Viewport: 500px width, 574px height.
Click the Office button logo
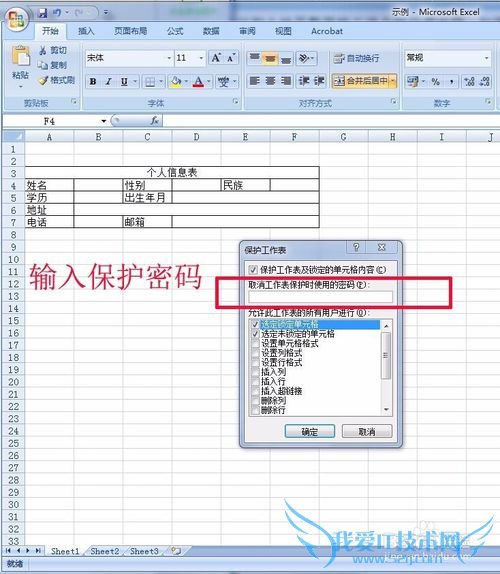pos(17,18)
